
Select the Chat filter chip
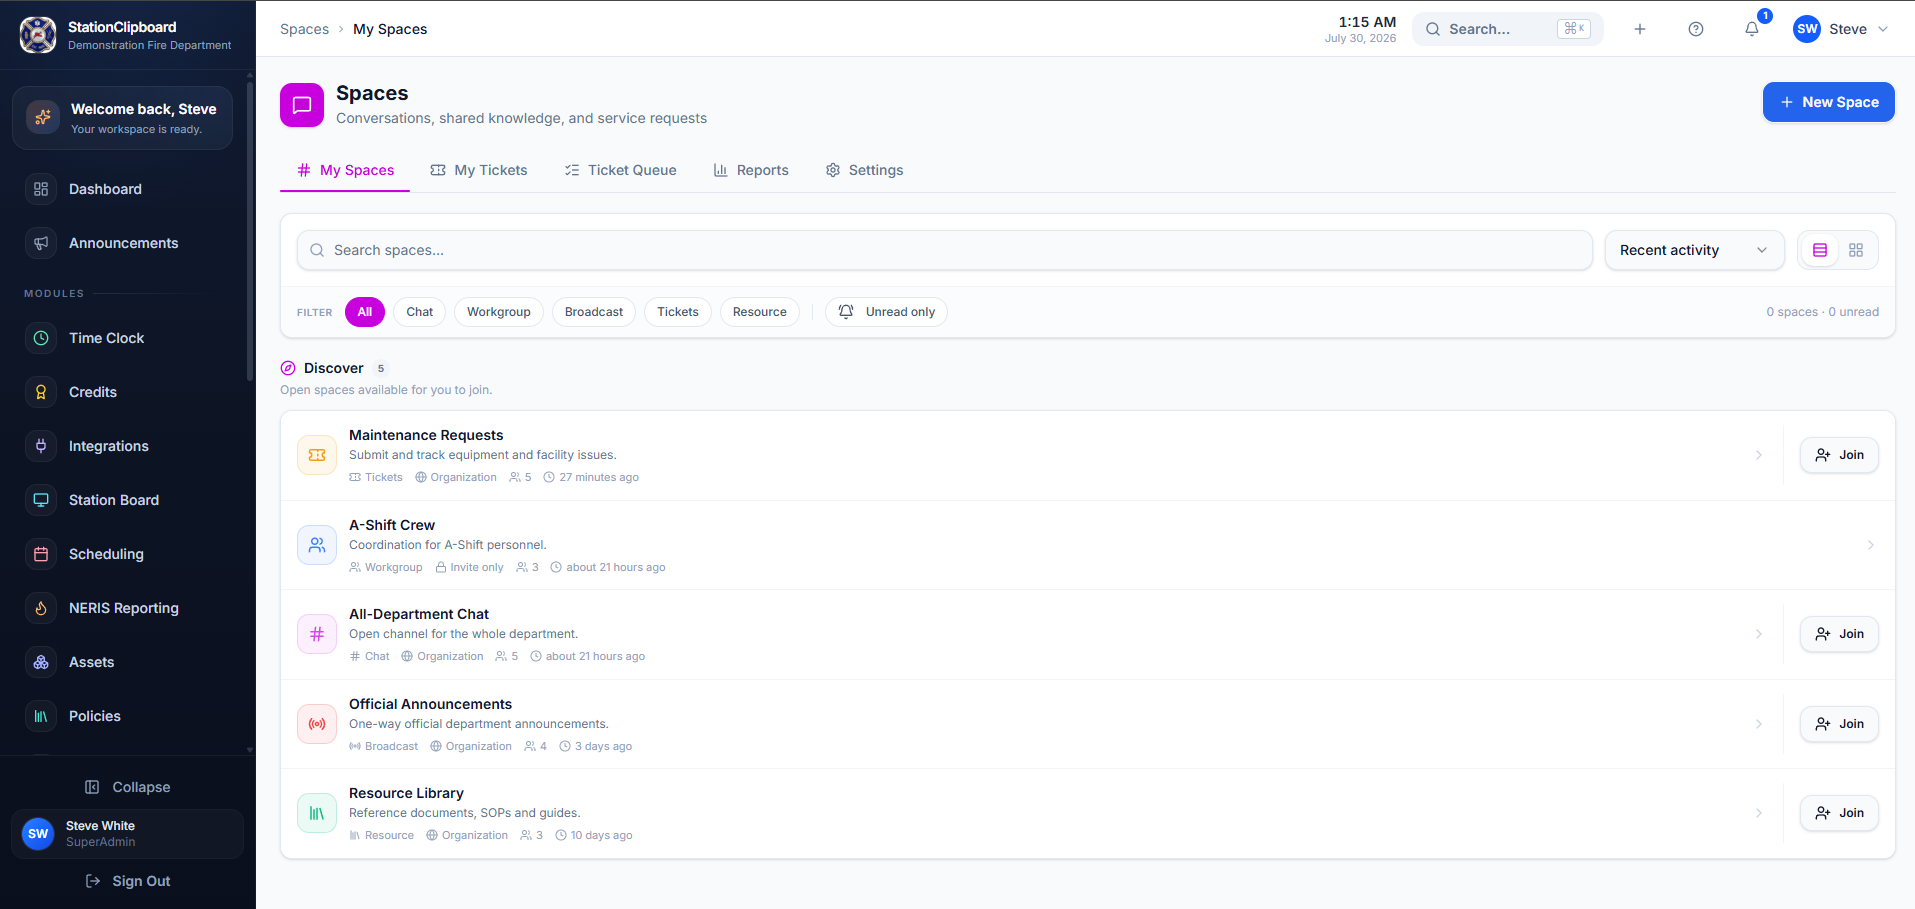click(420, 312)
